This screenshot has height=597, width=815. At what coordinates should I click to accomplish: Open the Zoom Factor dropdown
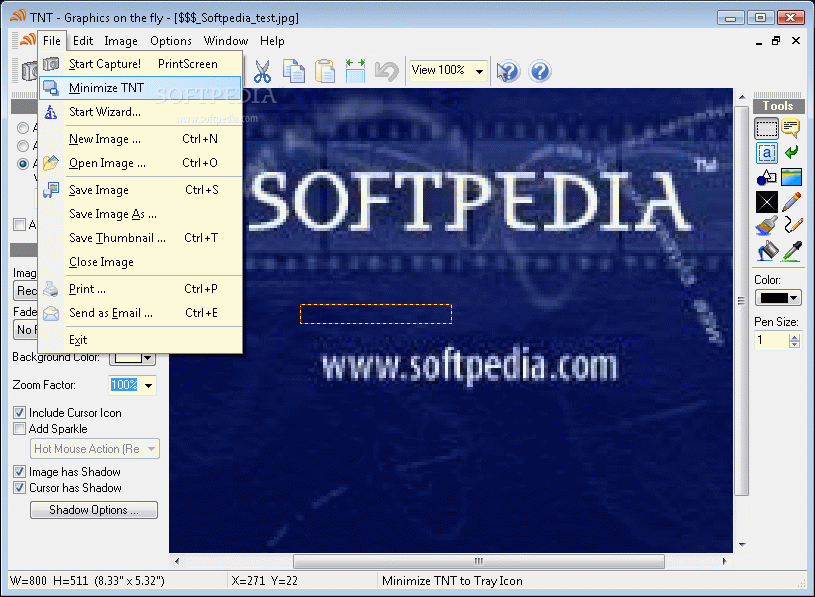point(149,386)
